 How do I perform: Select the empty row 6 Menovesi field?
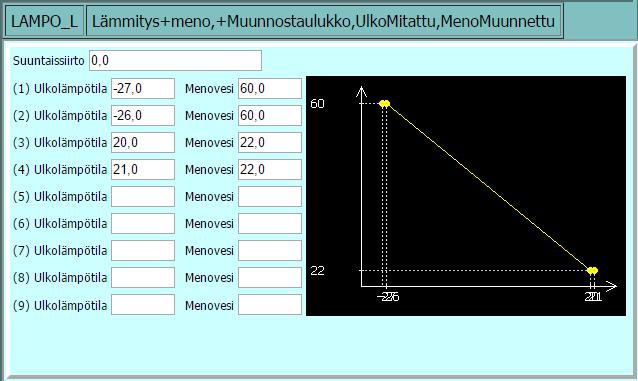pyautogui.click(x=270, y=223)
